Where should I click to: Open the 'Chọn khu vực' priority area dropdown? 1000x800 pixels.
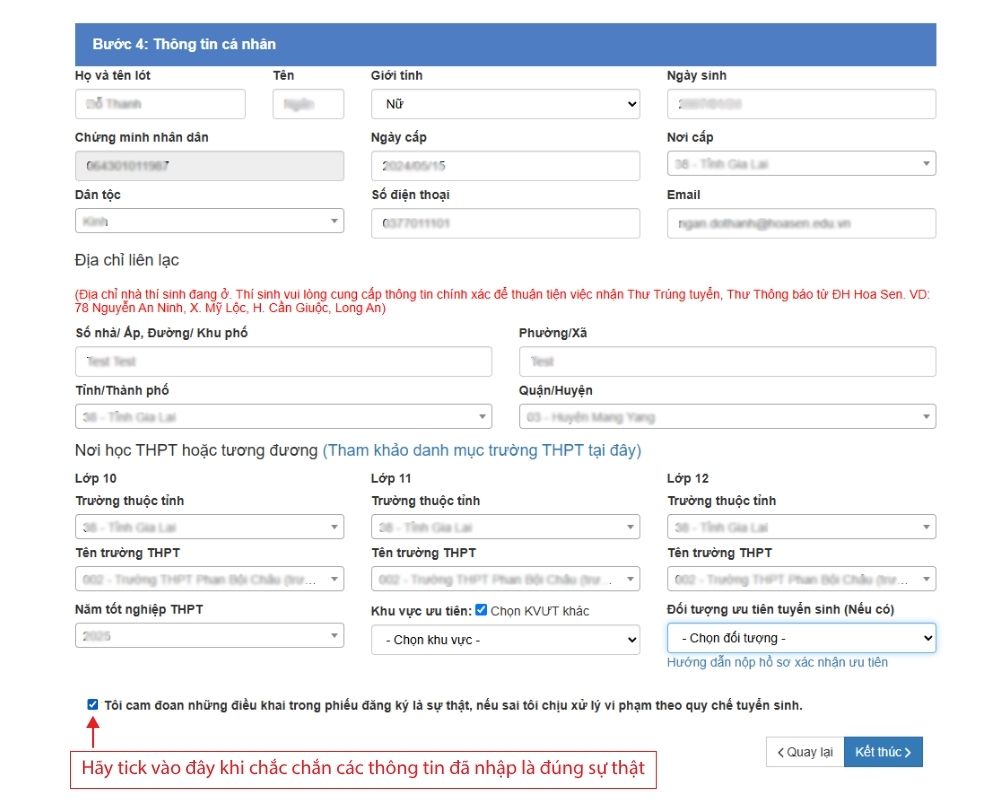(x=505, y=639)
